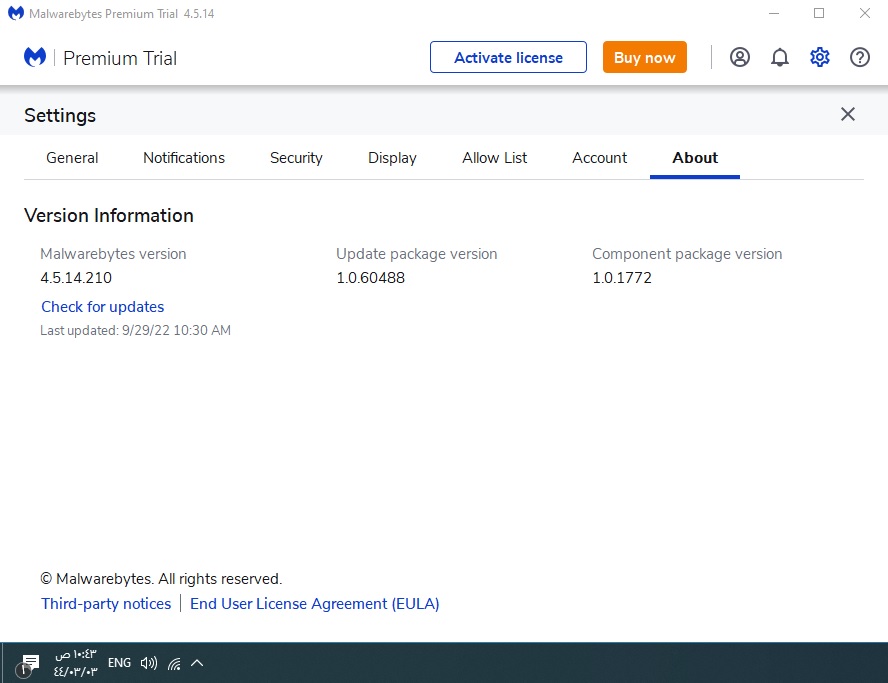This screenshot has width=888, height=683.
Task: Switch to the General tab
Action: (72, 158)
